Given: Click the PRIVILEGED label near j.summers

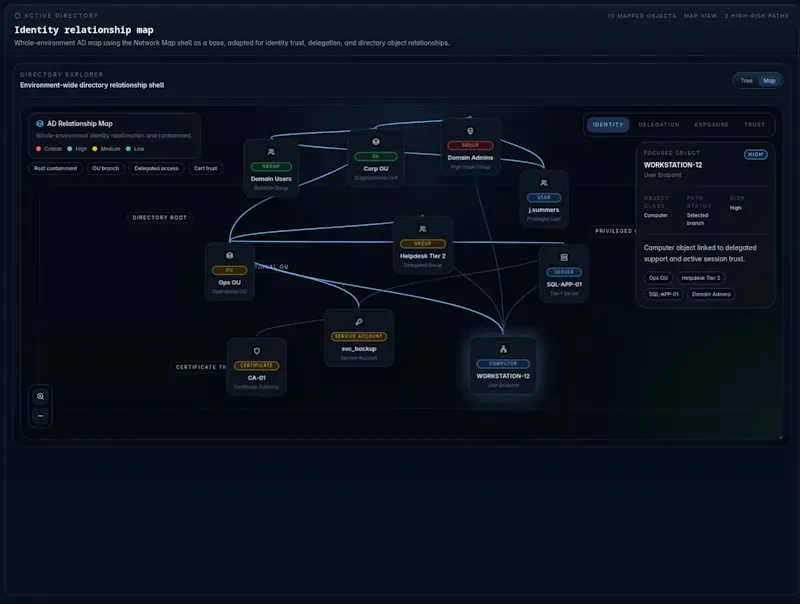Looking at the screenshot, I should [614, 231].
